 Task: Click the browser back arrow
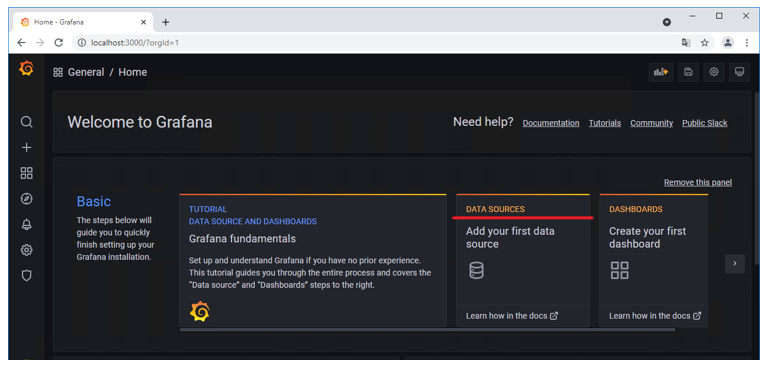tap(21, 43)
